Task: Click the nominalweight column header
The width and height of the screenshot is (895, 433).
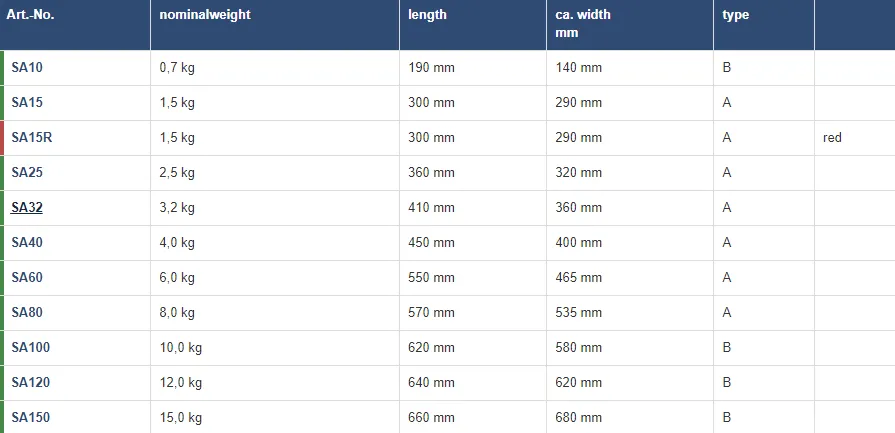Action: click(x=205, y=15)
